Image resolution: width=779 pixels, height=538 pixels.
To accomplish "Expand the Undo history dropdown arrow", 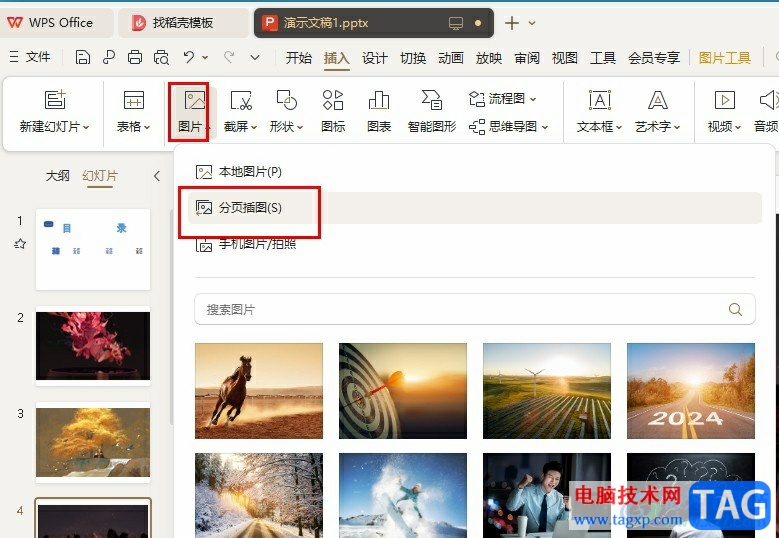I will tap(205, 58).
